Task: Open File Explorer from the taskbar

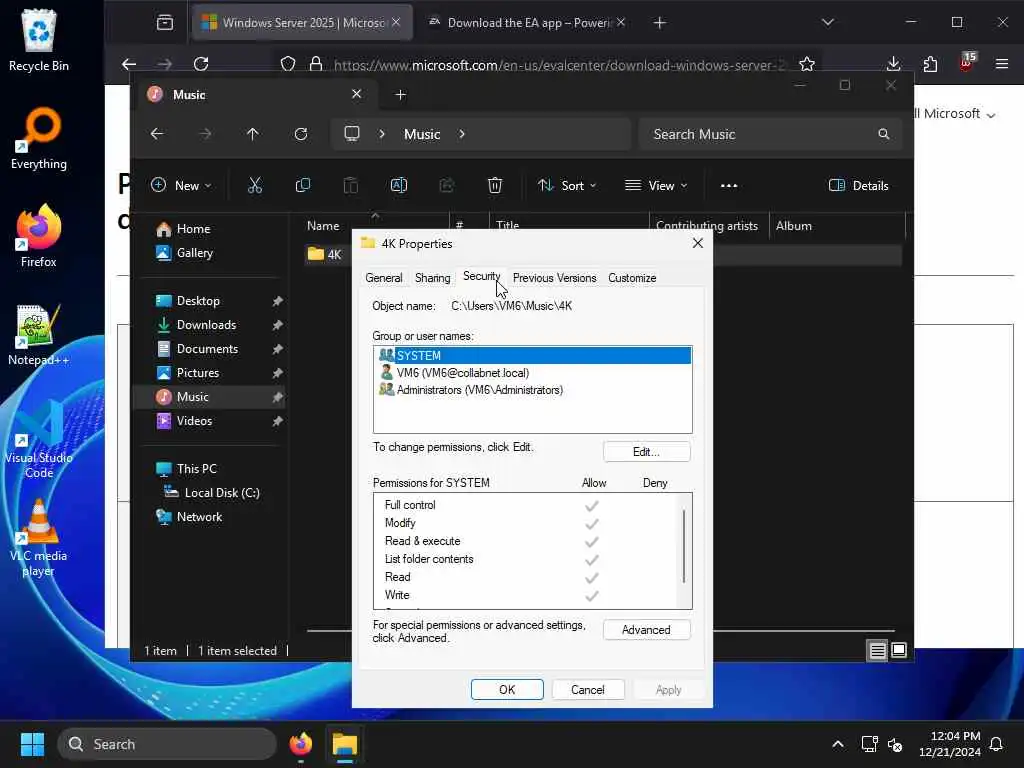Action: (345, 744)
